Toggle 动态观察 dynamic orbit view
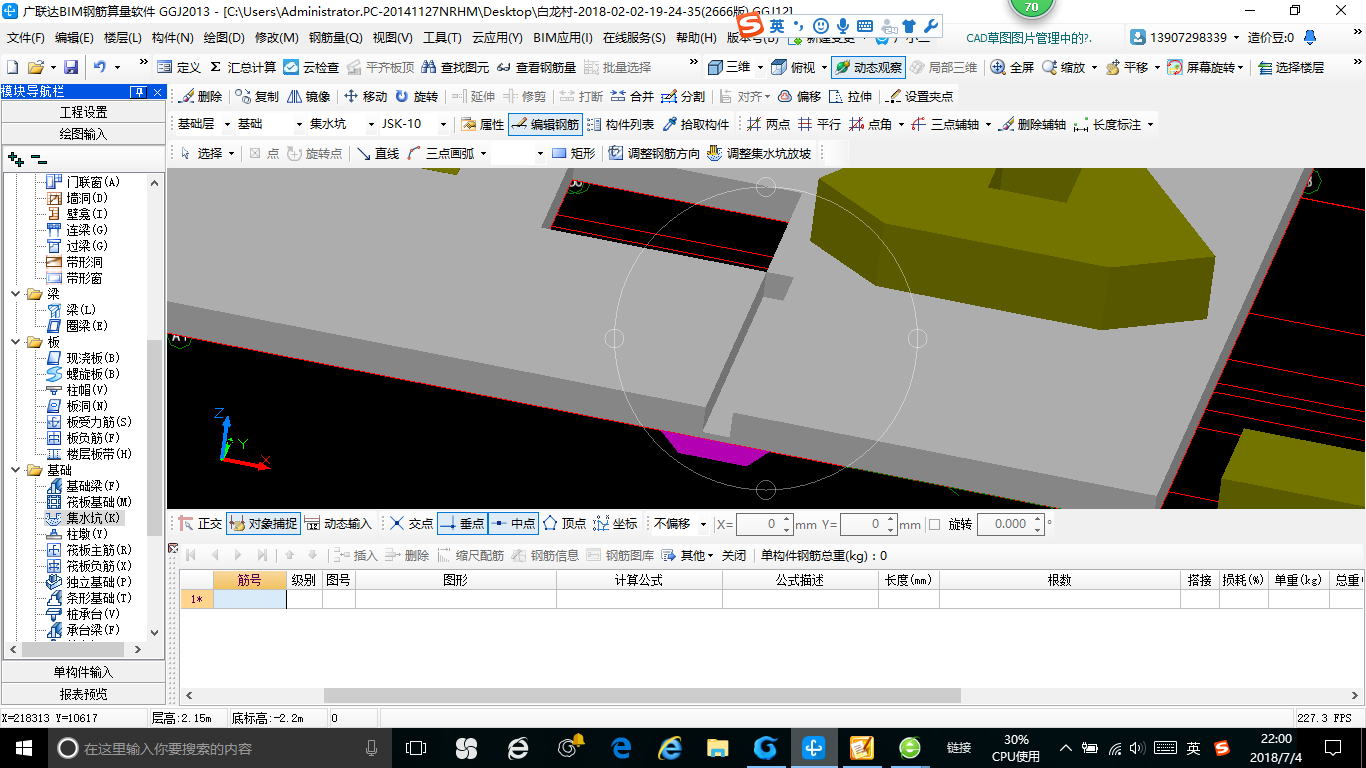1366x768 pixels. click(x=867, y=67)
